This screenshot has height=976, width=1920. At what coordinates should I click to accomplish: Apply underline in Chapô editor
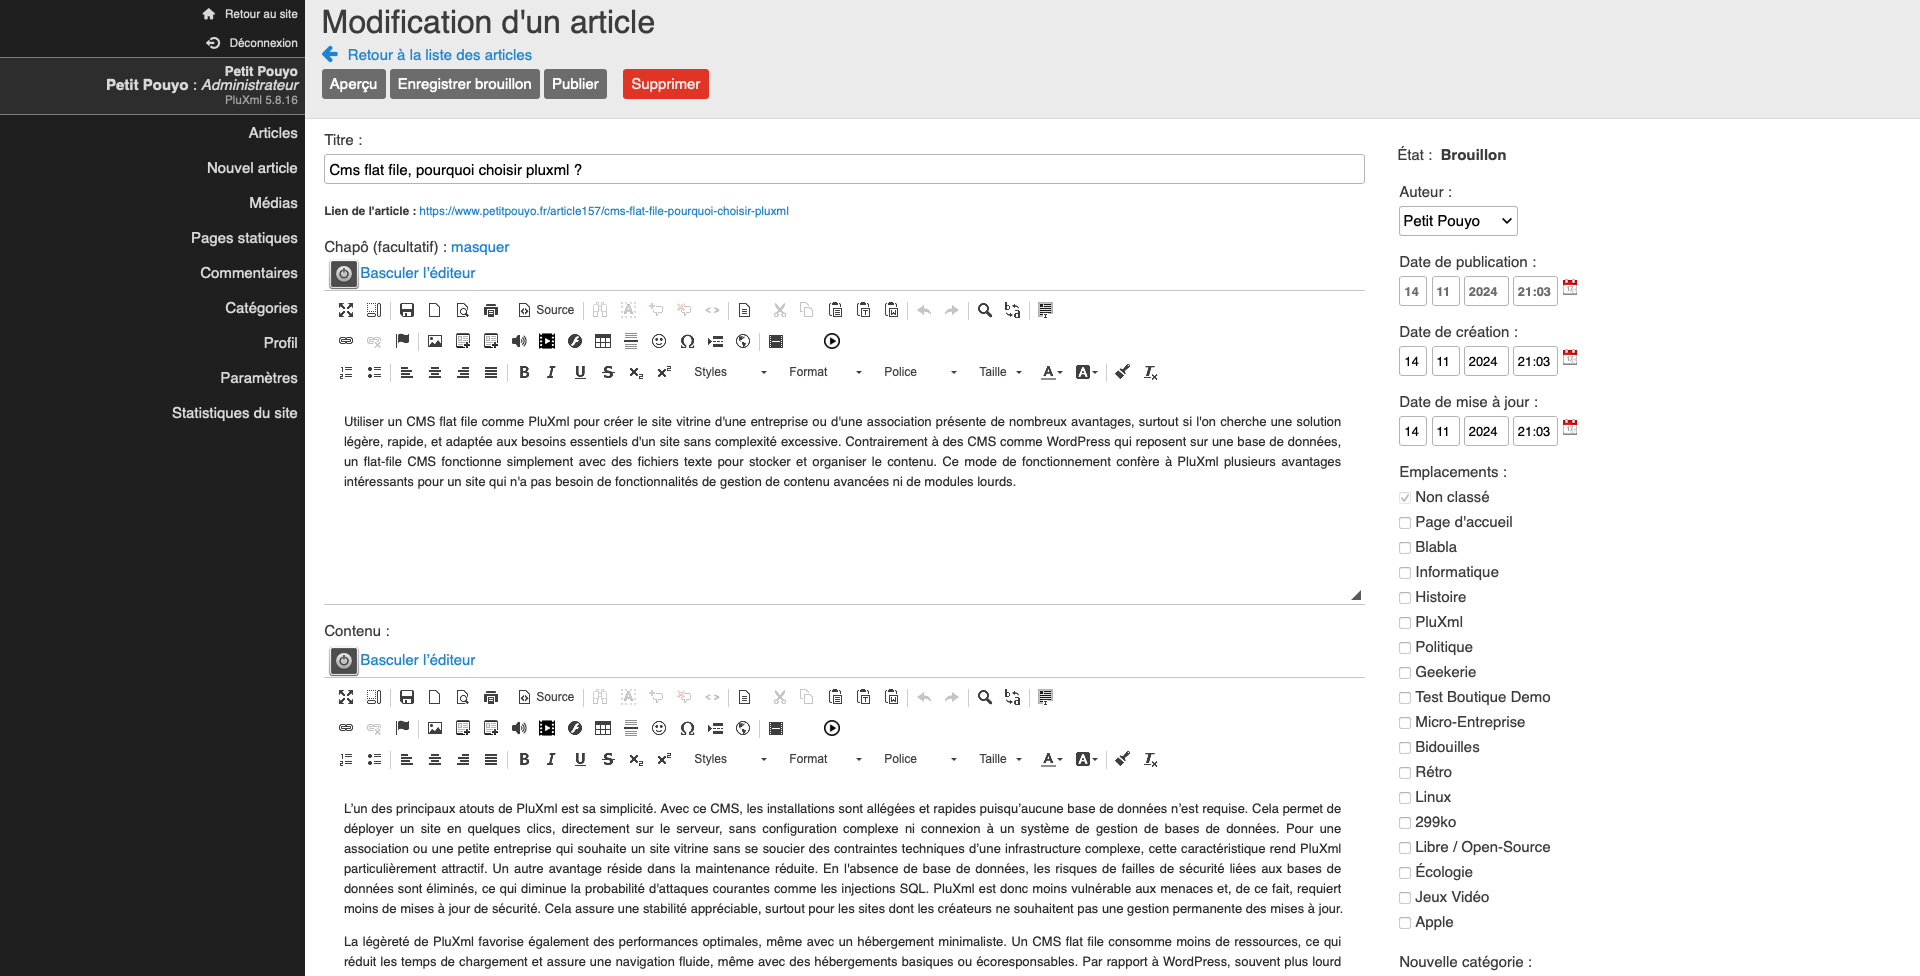click(x=580, y=372)
